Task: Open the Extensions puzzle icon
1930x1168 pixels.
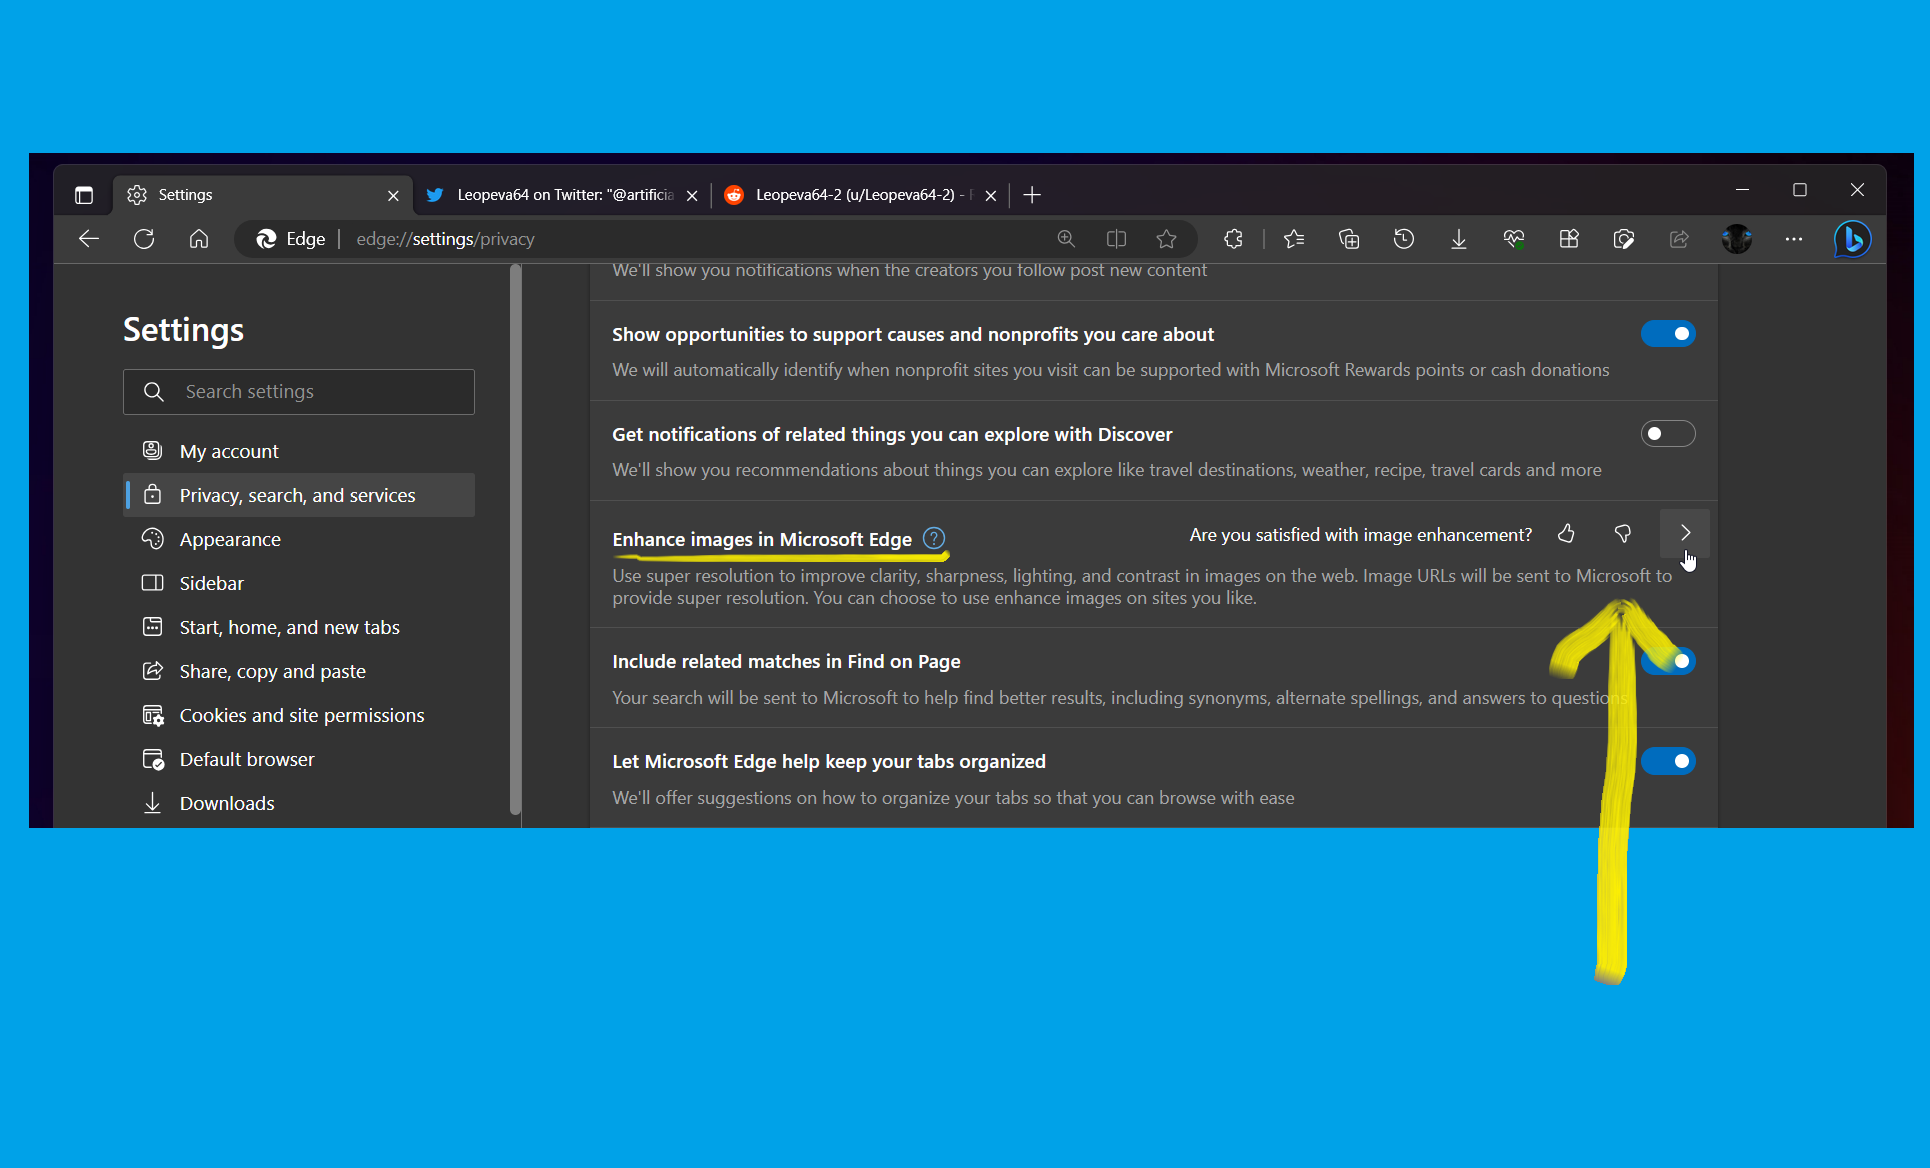Action: click(1234, 239)
